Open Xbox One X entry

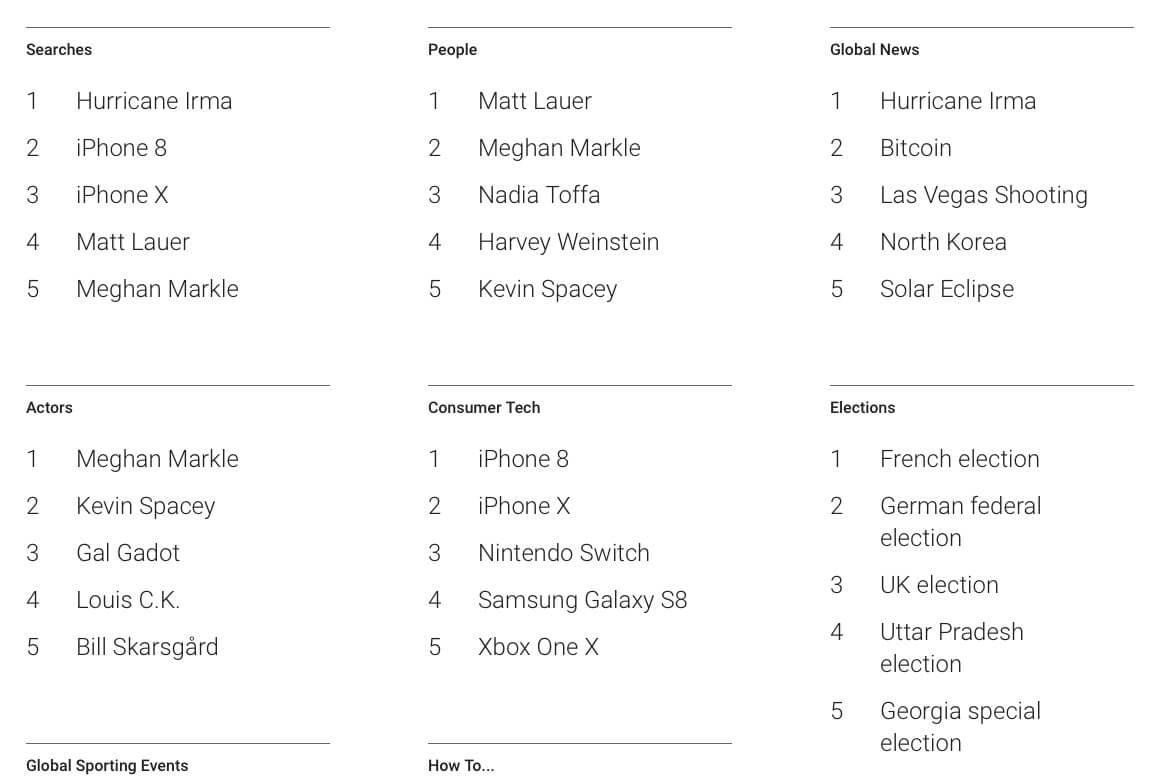(539, 646)
